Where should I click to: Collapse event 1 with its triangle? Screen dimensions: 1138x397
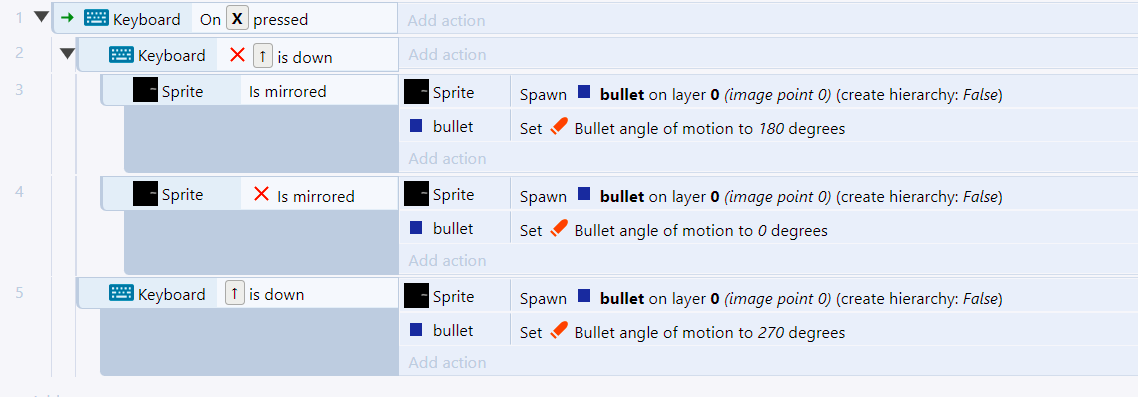(42, 17)
